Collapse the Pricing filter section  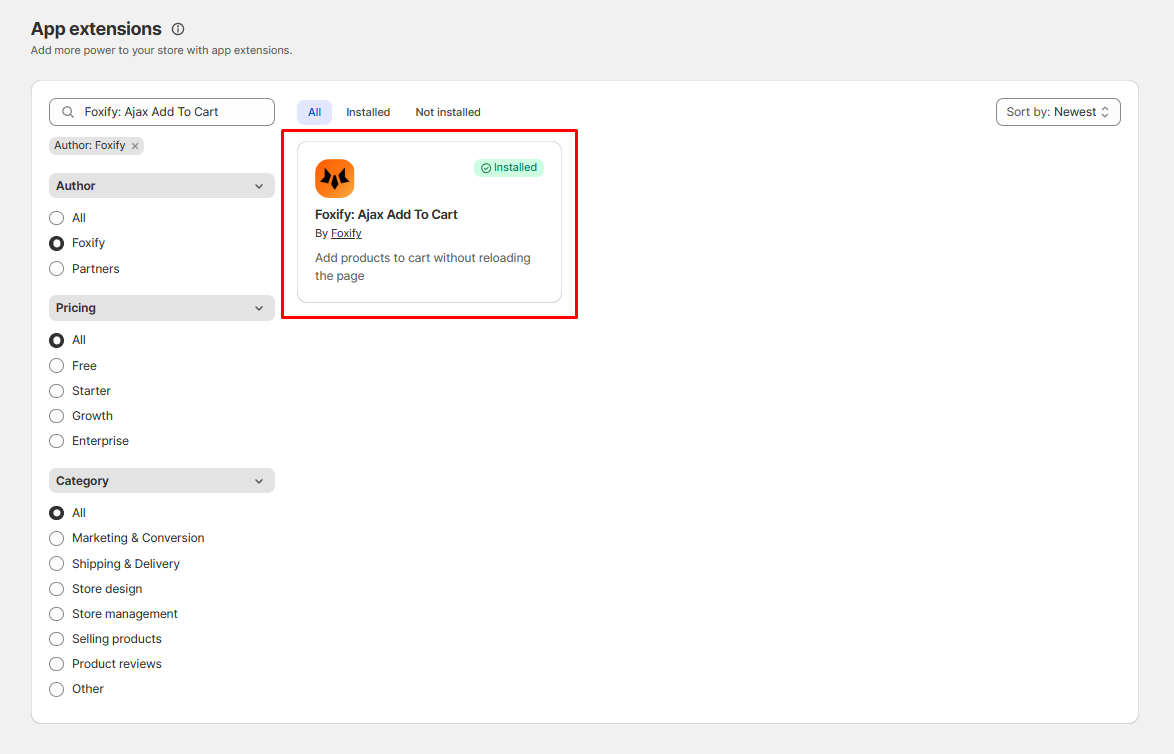pos(162,308)
